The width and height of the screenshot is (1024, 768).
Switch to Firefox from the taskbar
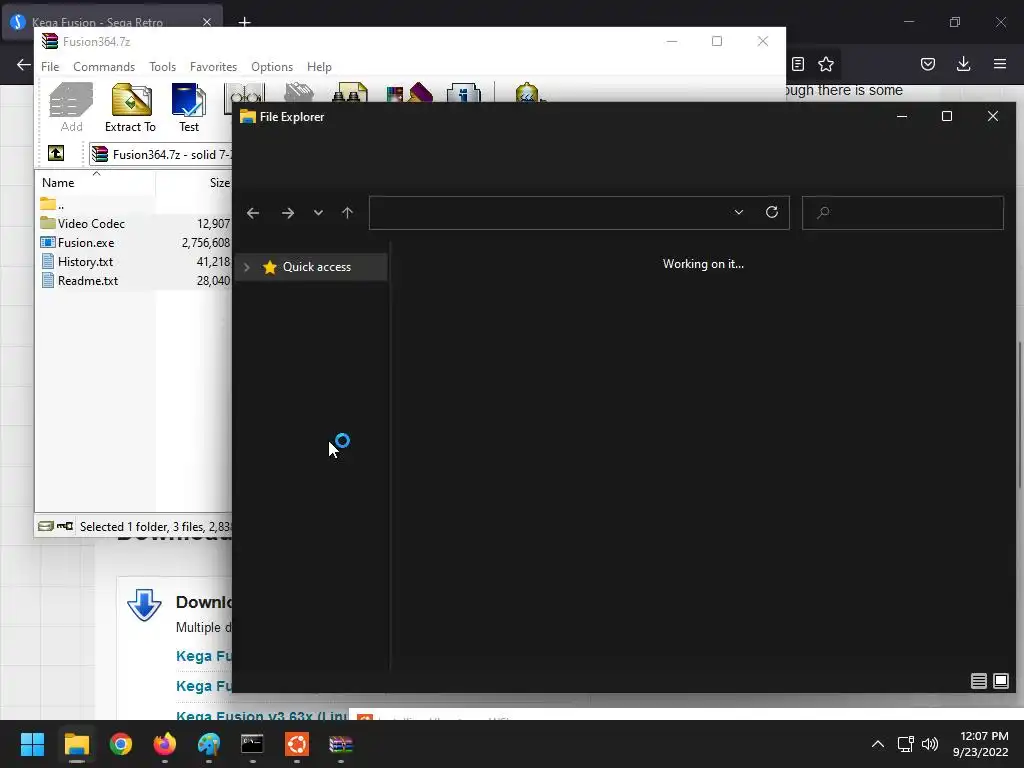(165, 744)
